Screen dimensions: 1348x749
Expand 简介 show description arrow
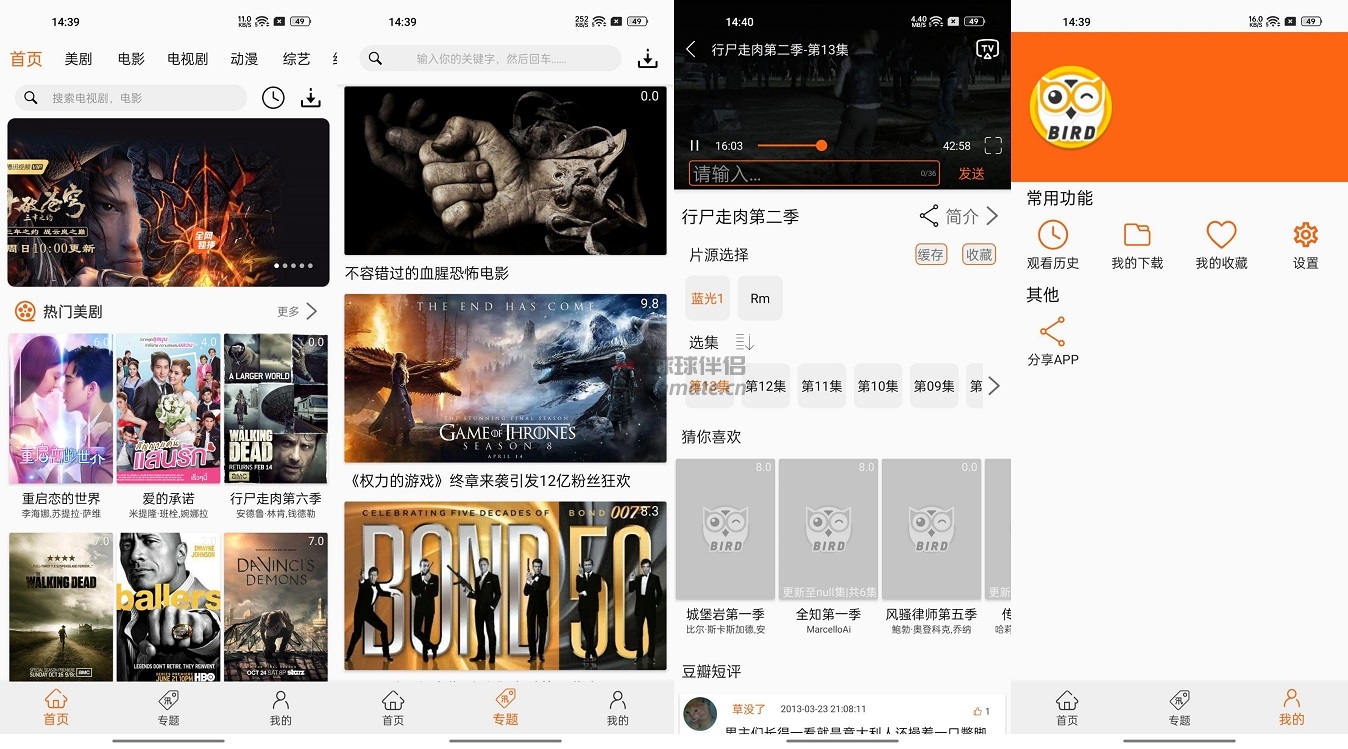[992, 216]
